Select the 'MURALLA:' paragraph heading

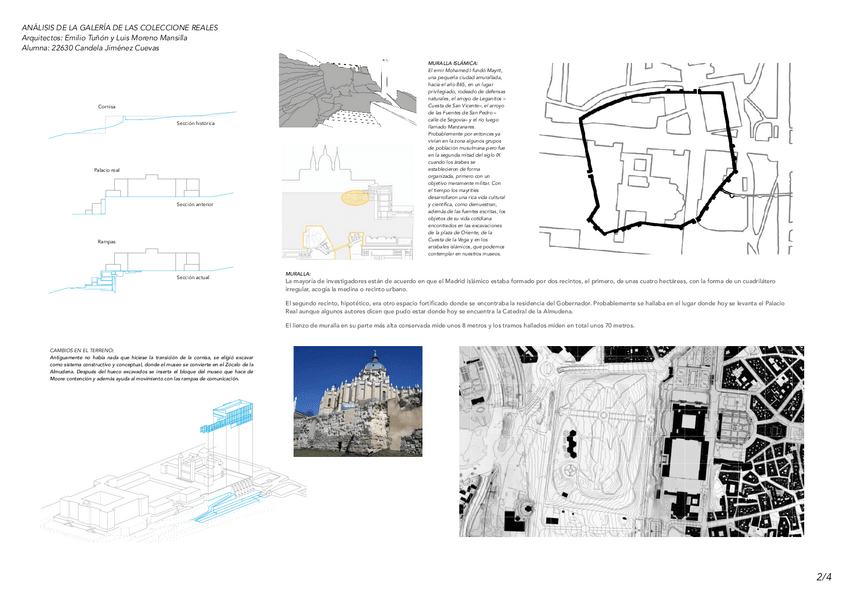coord(298,273)
